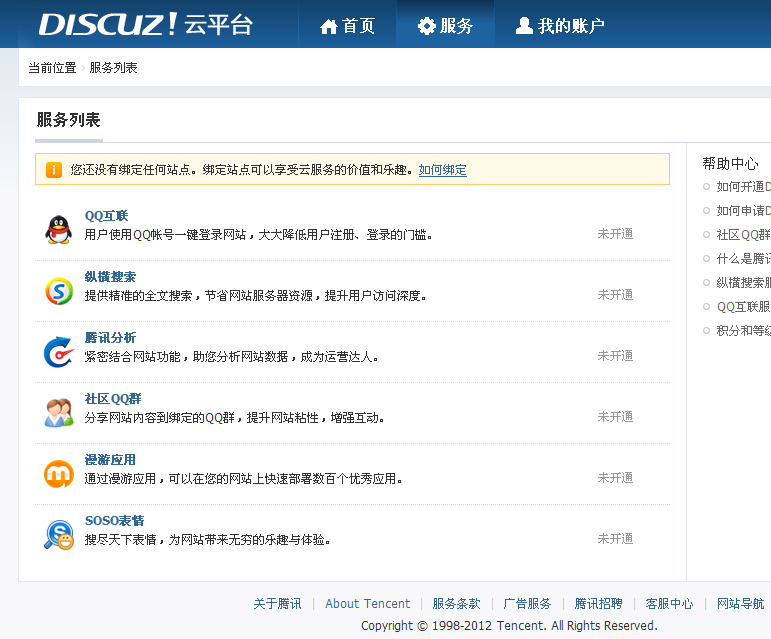
Task: Click 当前位置 breadcrumb label
Action: (x=52, y=68)
